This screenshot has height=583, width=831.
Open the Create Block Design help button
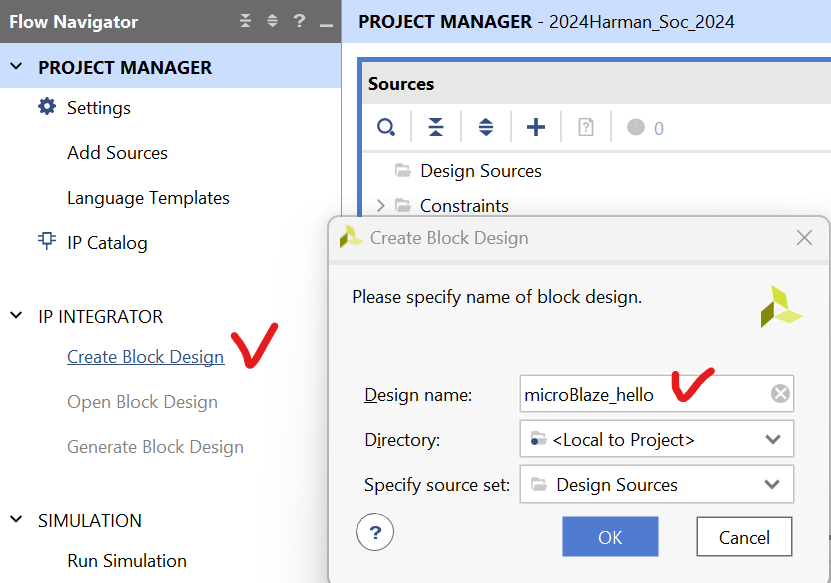coord(375,532)
